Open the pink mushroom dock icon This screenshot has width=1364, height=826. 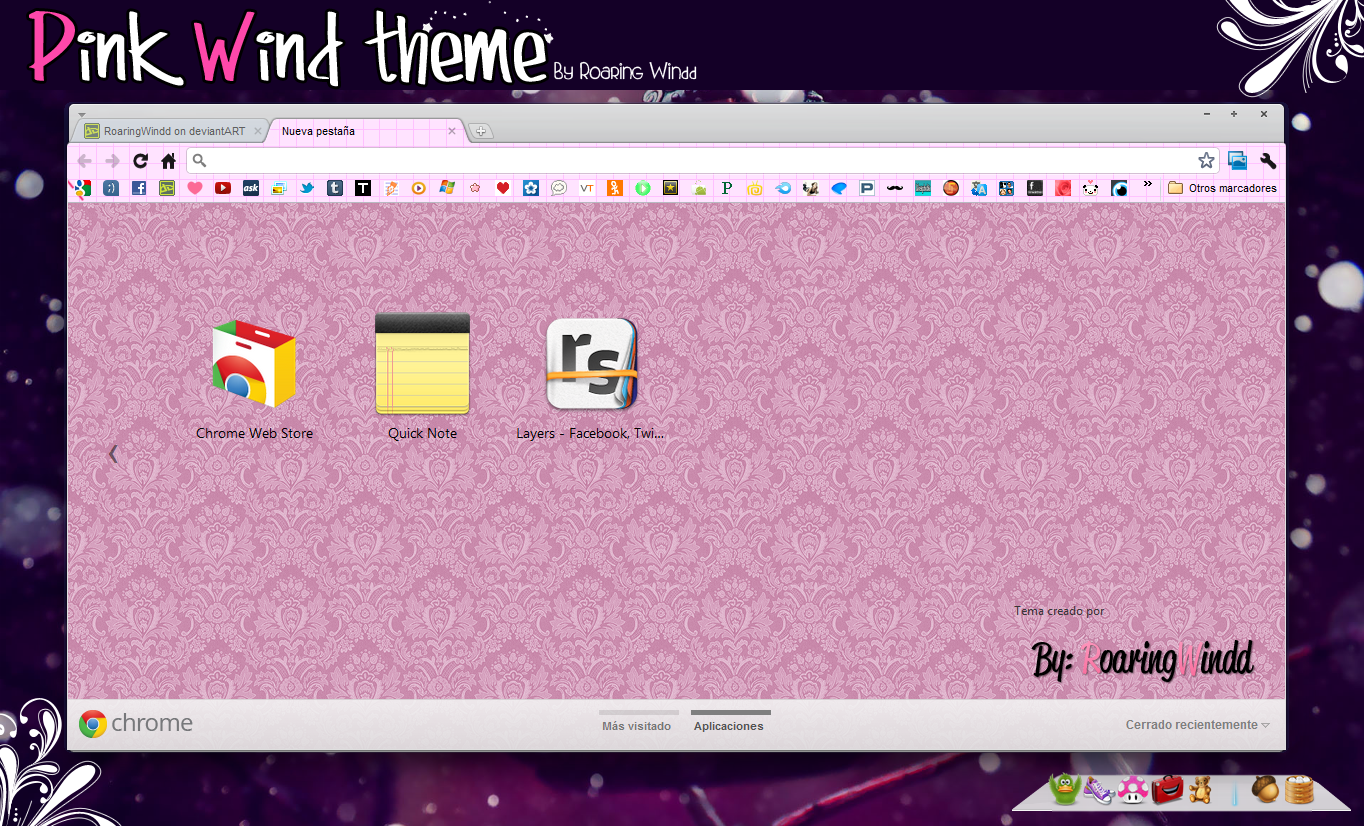point(1132,789)
